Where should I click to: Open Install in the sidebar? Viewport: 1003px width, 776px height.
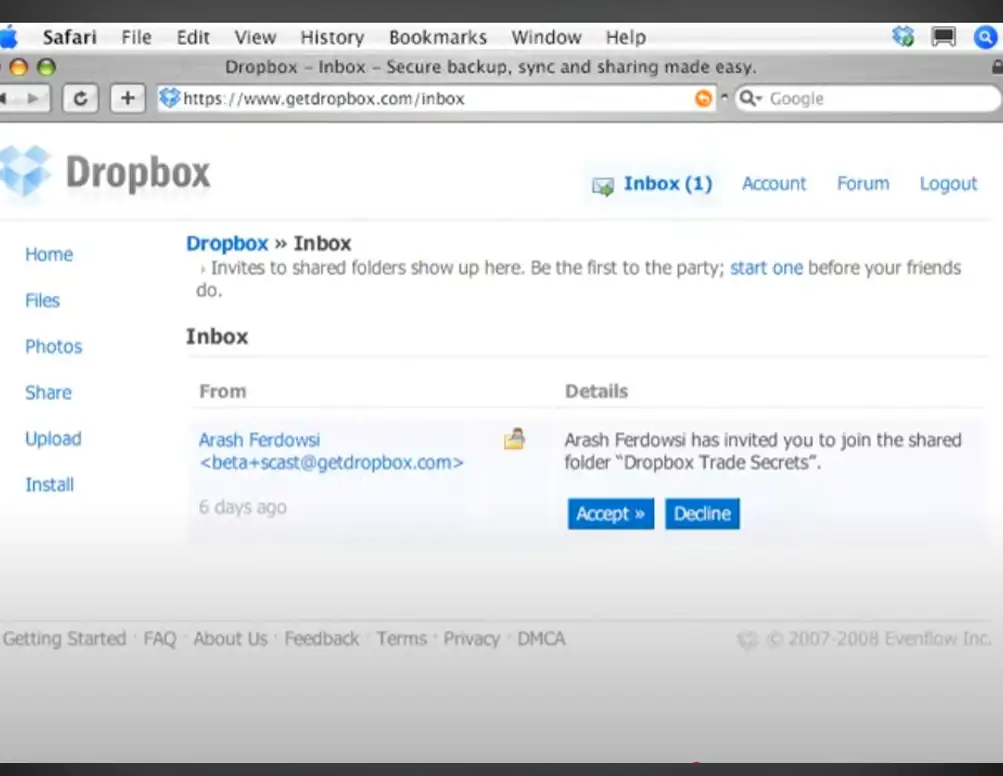click(x=49, y=485)
